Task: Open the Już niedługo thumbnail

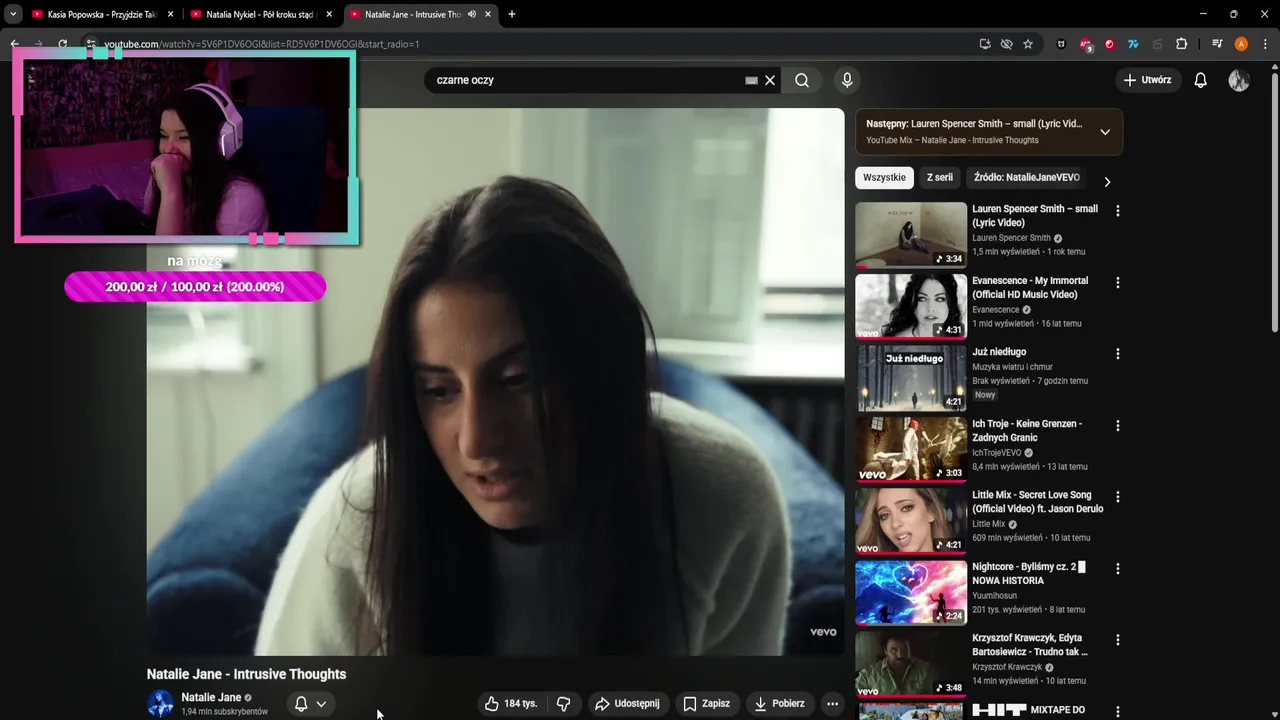Action: click(911, 377)
